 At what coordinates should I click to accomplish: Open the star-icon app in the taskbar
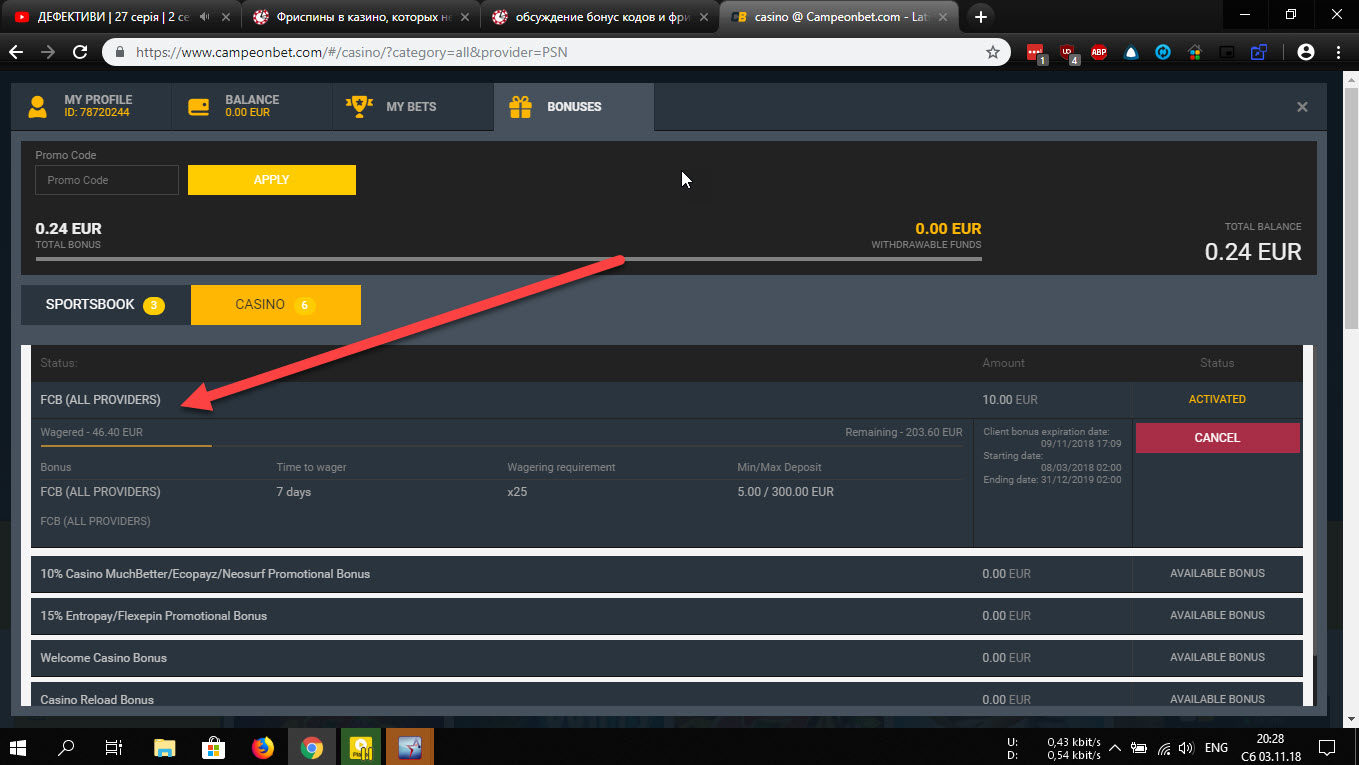409,746
